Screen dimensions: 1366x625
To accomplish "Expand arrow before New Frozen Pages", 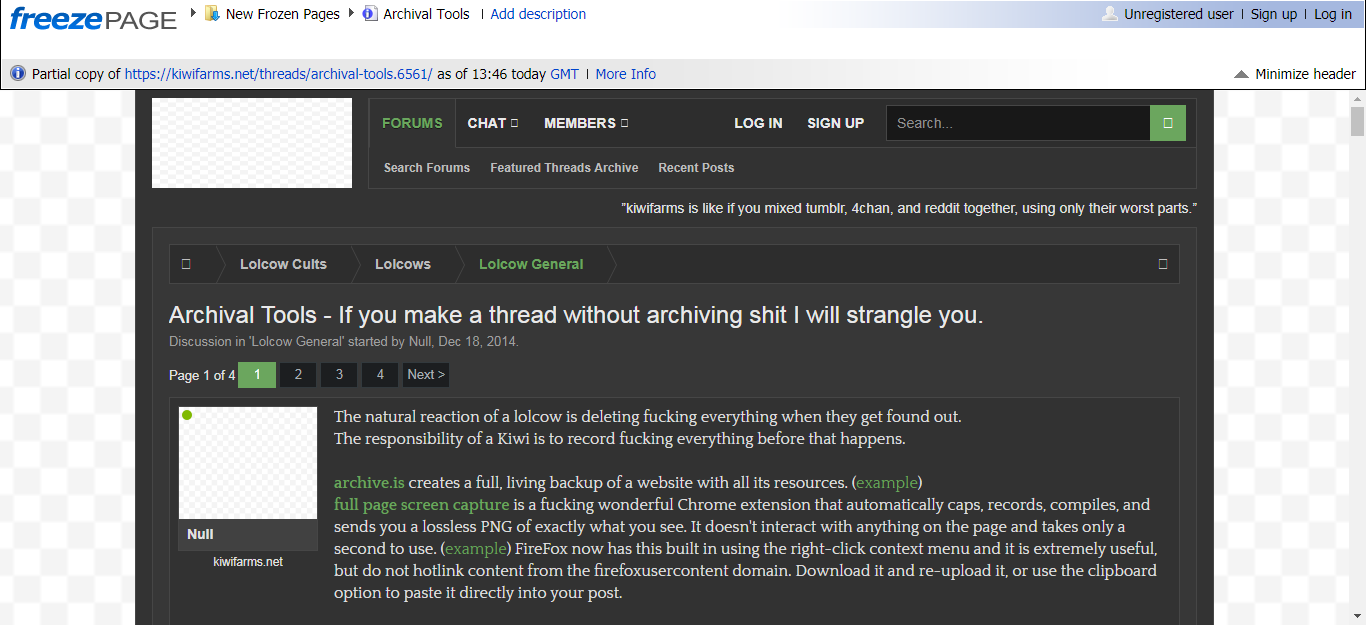I will [193, 13].
